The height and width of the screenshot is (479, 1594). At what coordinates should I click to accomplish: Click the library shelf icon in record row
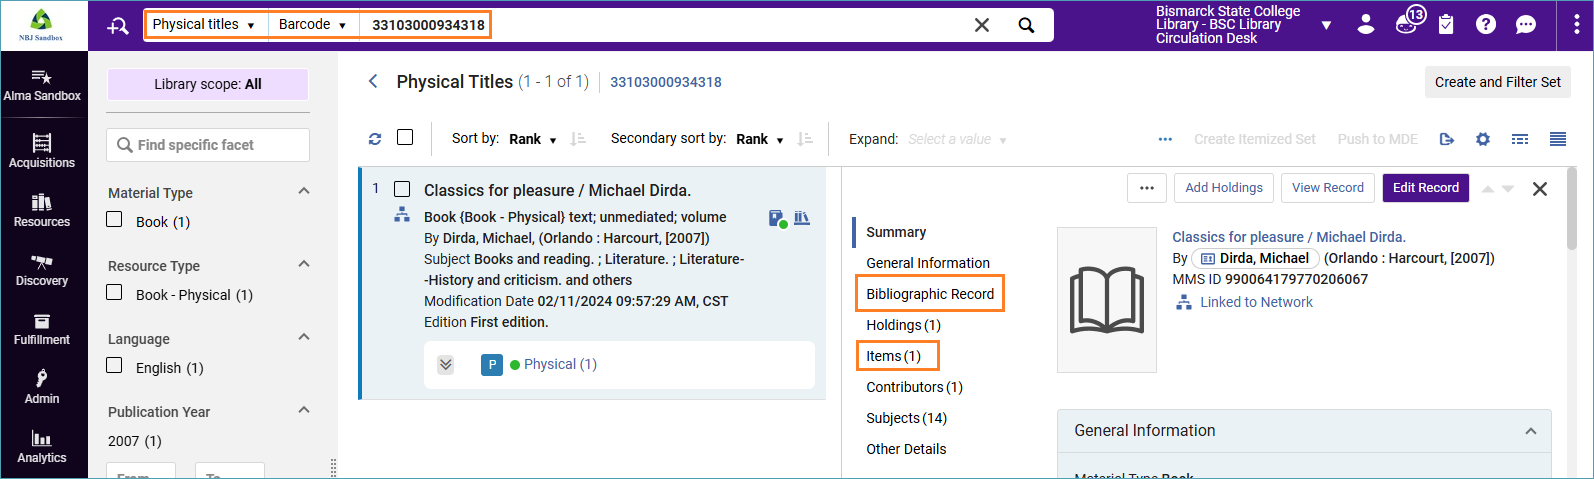pos(802,217)
